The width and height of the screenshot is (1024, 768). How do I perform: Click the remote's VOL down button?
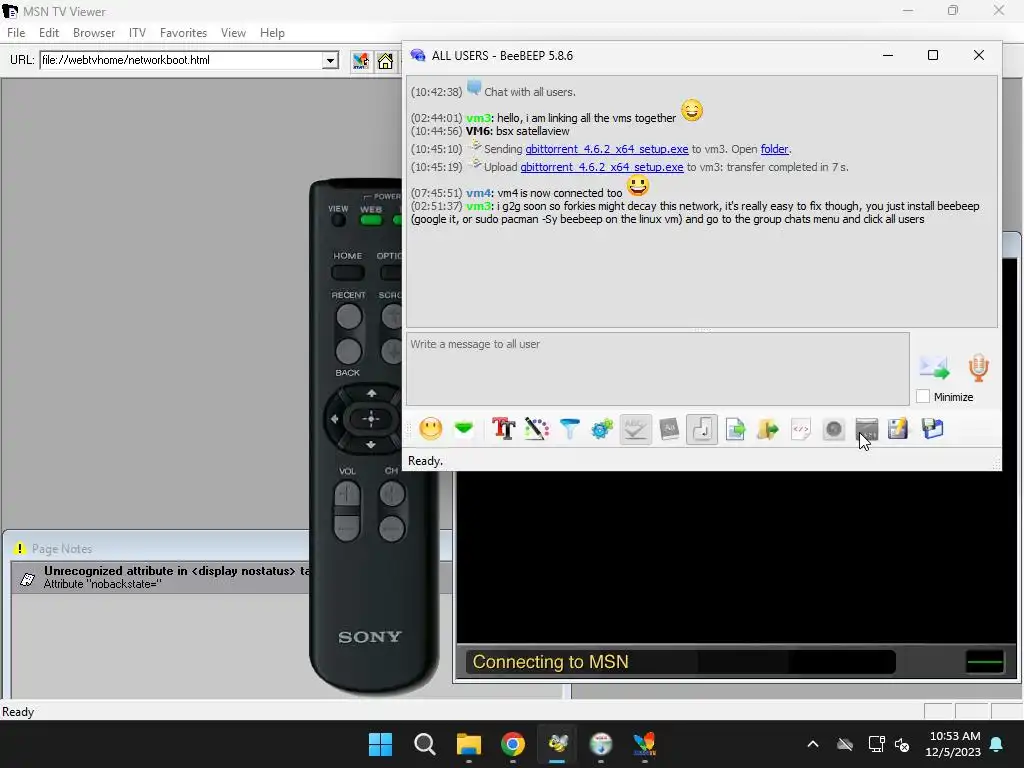[347, 527]
